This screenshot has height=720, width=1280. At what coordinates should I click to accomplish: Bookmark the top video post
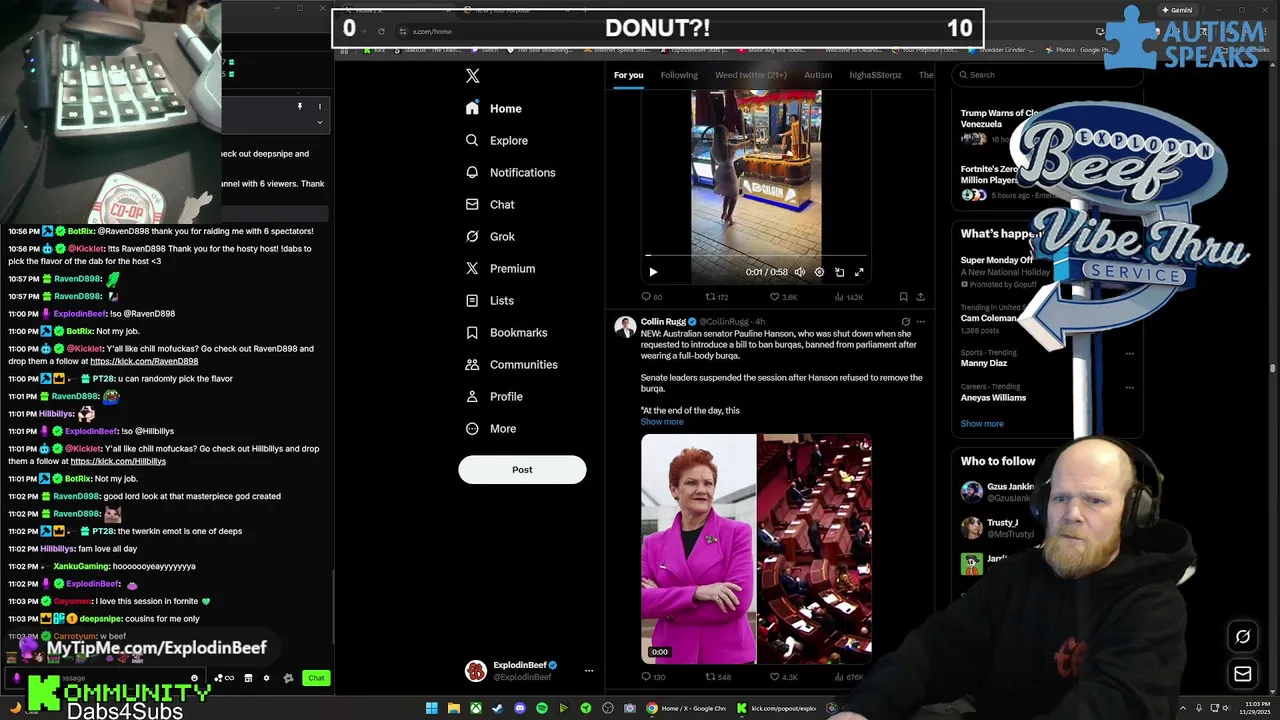click(x=903, y=297)
